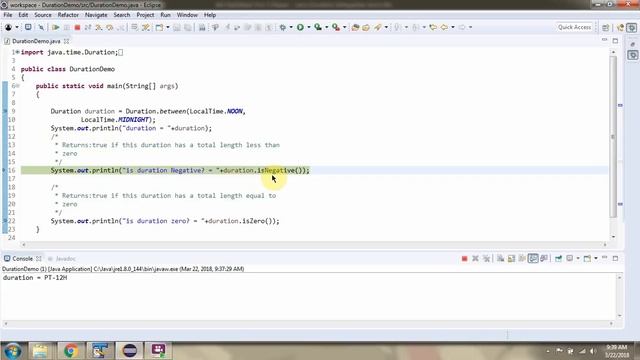Open the Help menu

[210, 15]
